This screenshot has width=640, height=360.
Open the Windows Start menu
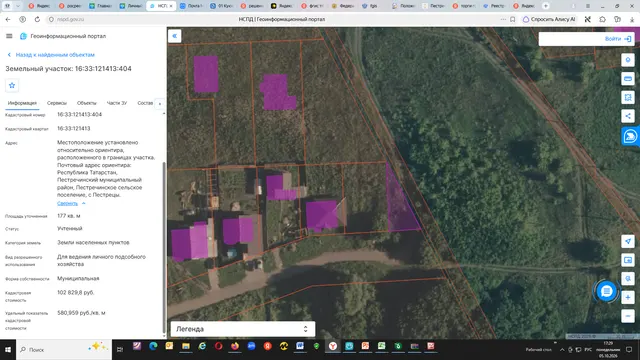point(8,350)
